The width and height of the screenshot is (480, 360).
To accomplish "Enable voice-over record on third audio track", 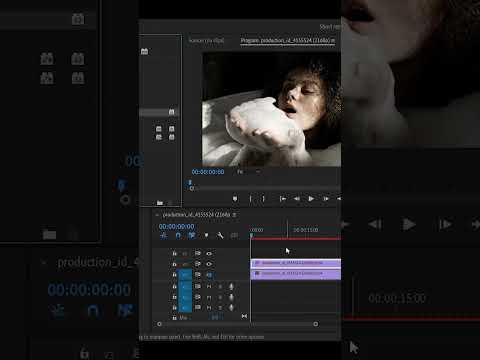I will click(x=231, y=307).
